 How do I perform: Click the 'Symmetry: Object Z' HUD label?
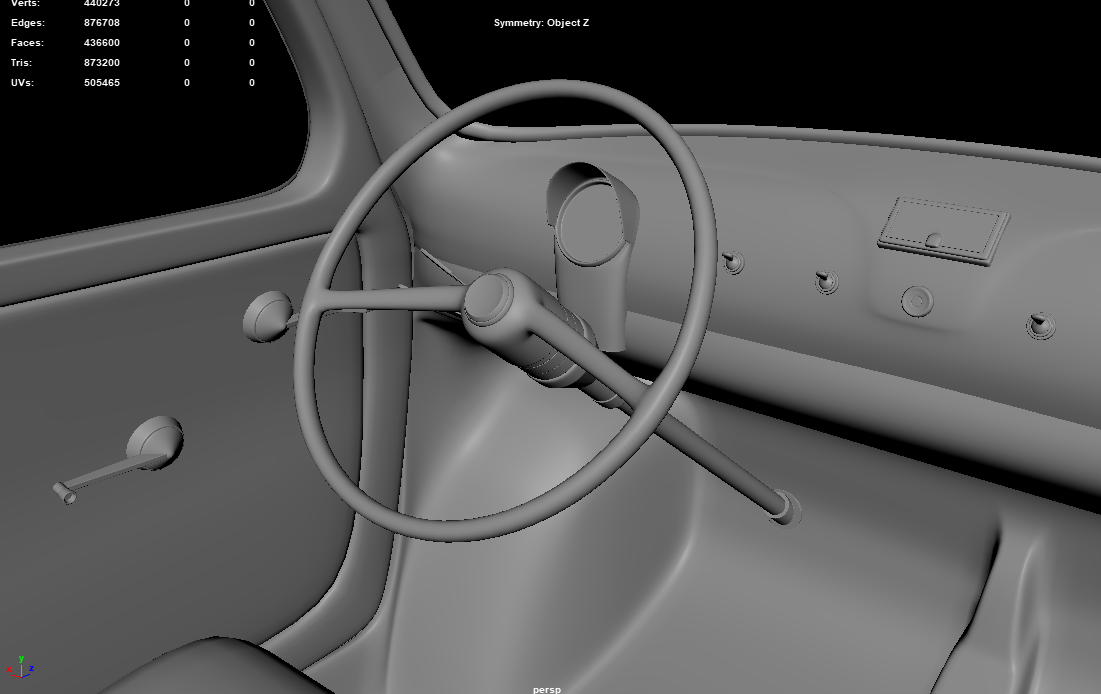click(541, 22)
